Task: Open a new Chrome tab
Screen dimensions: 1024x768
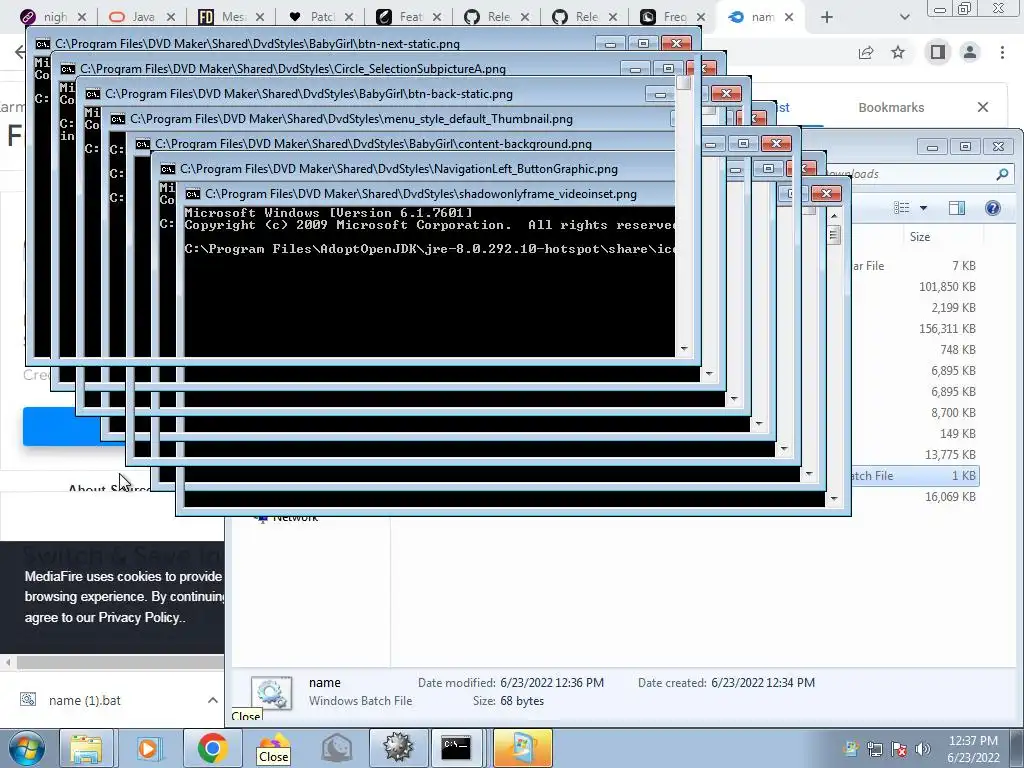Action: tap(827, 17)
